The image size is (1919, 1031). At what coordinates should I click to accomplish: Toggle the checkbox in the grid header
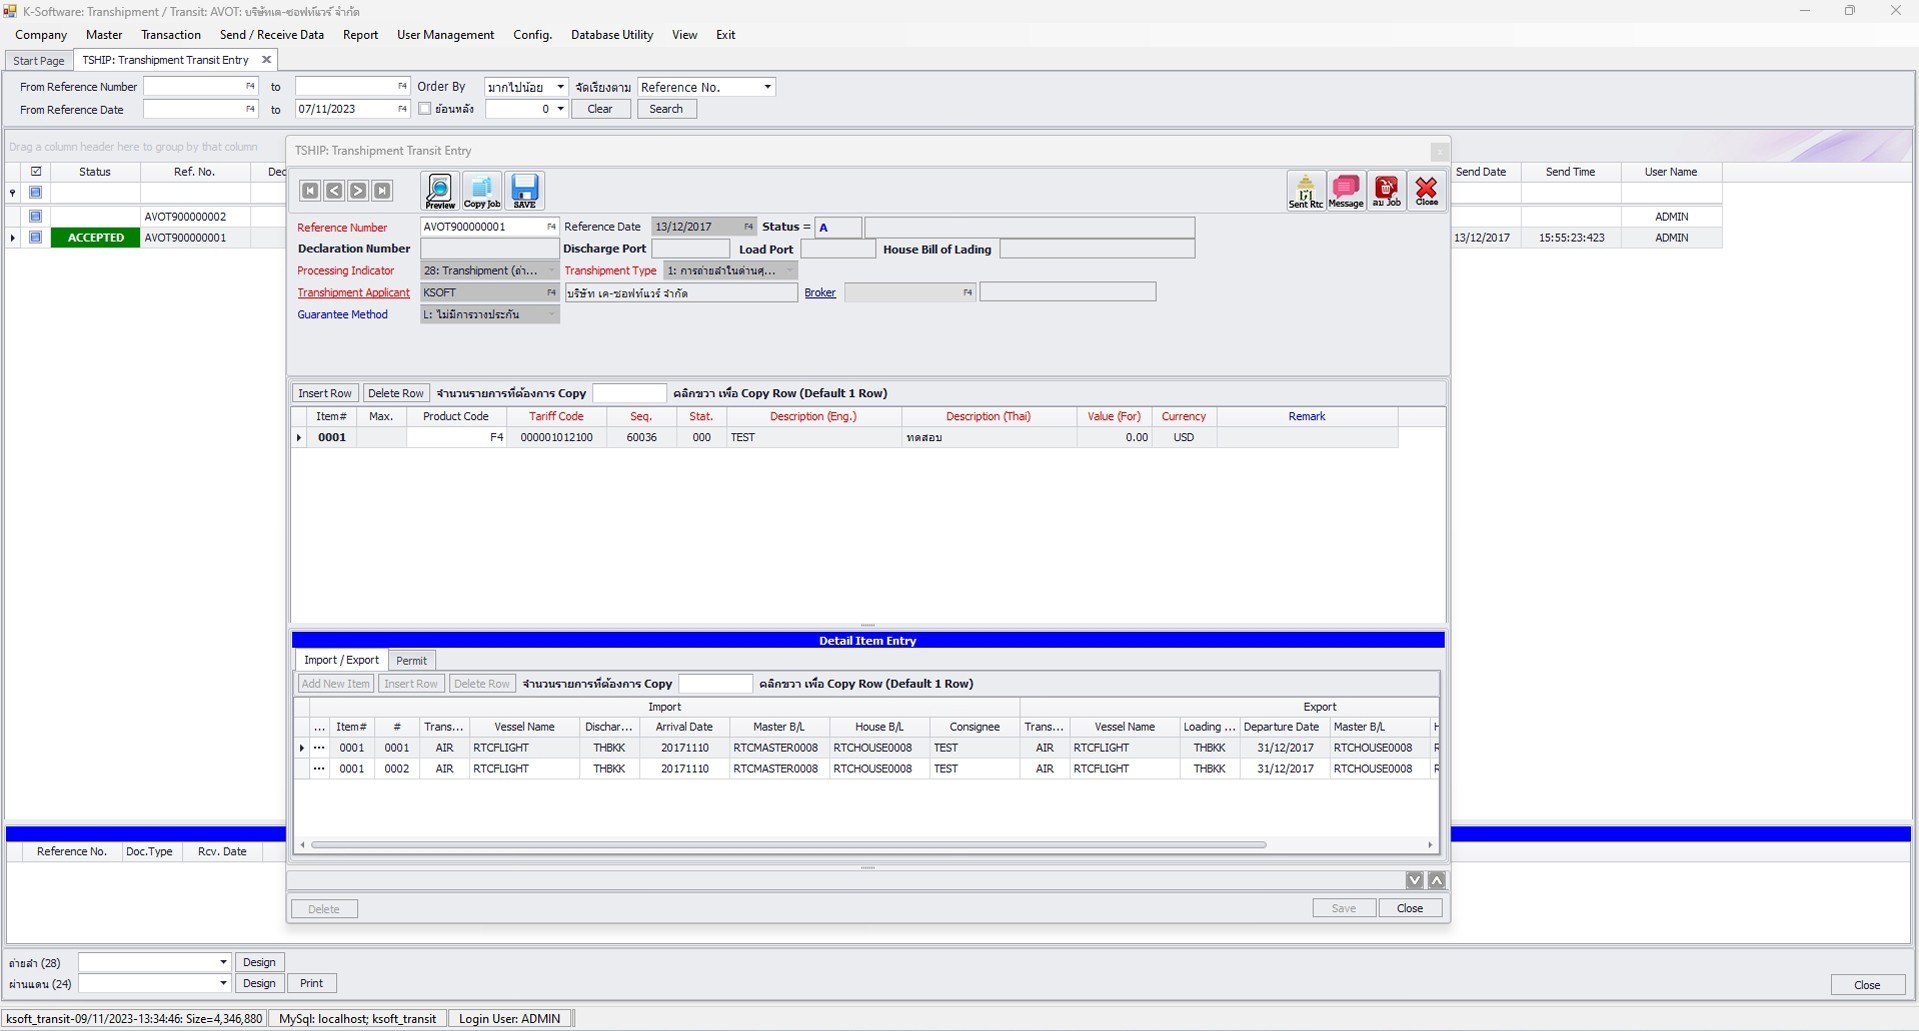point(36,171)
